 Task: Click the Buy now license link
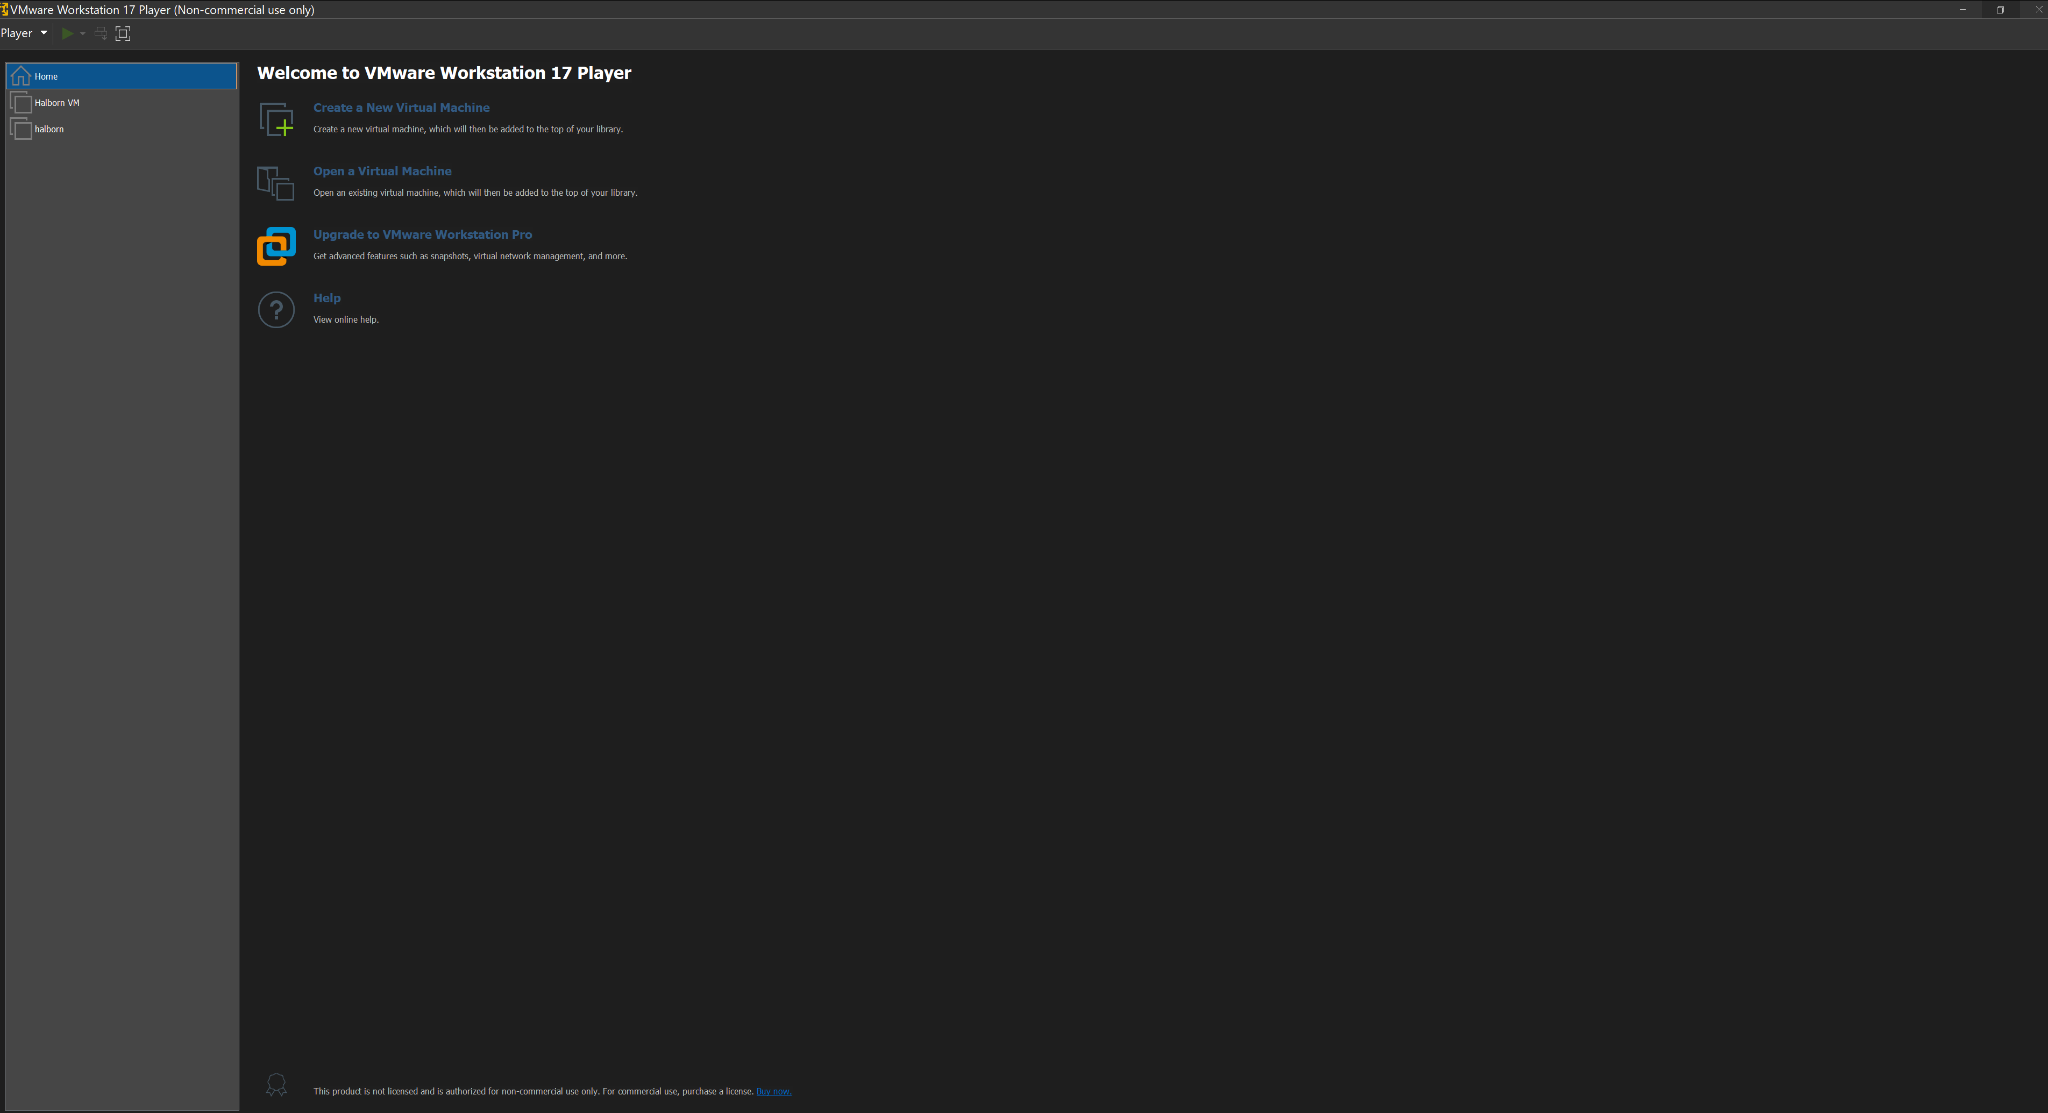(x=772, y=1091)
